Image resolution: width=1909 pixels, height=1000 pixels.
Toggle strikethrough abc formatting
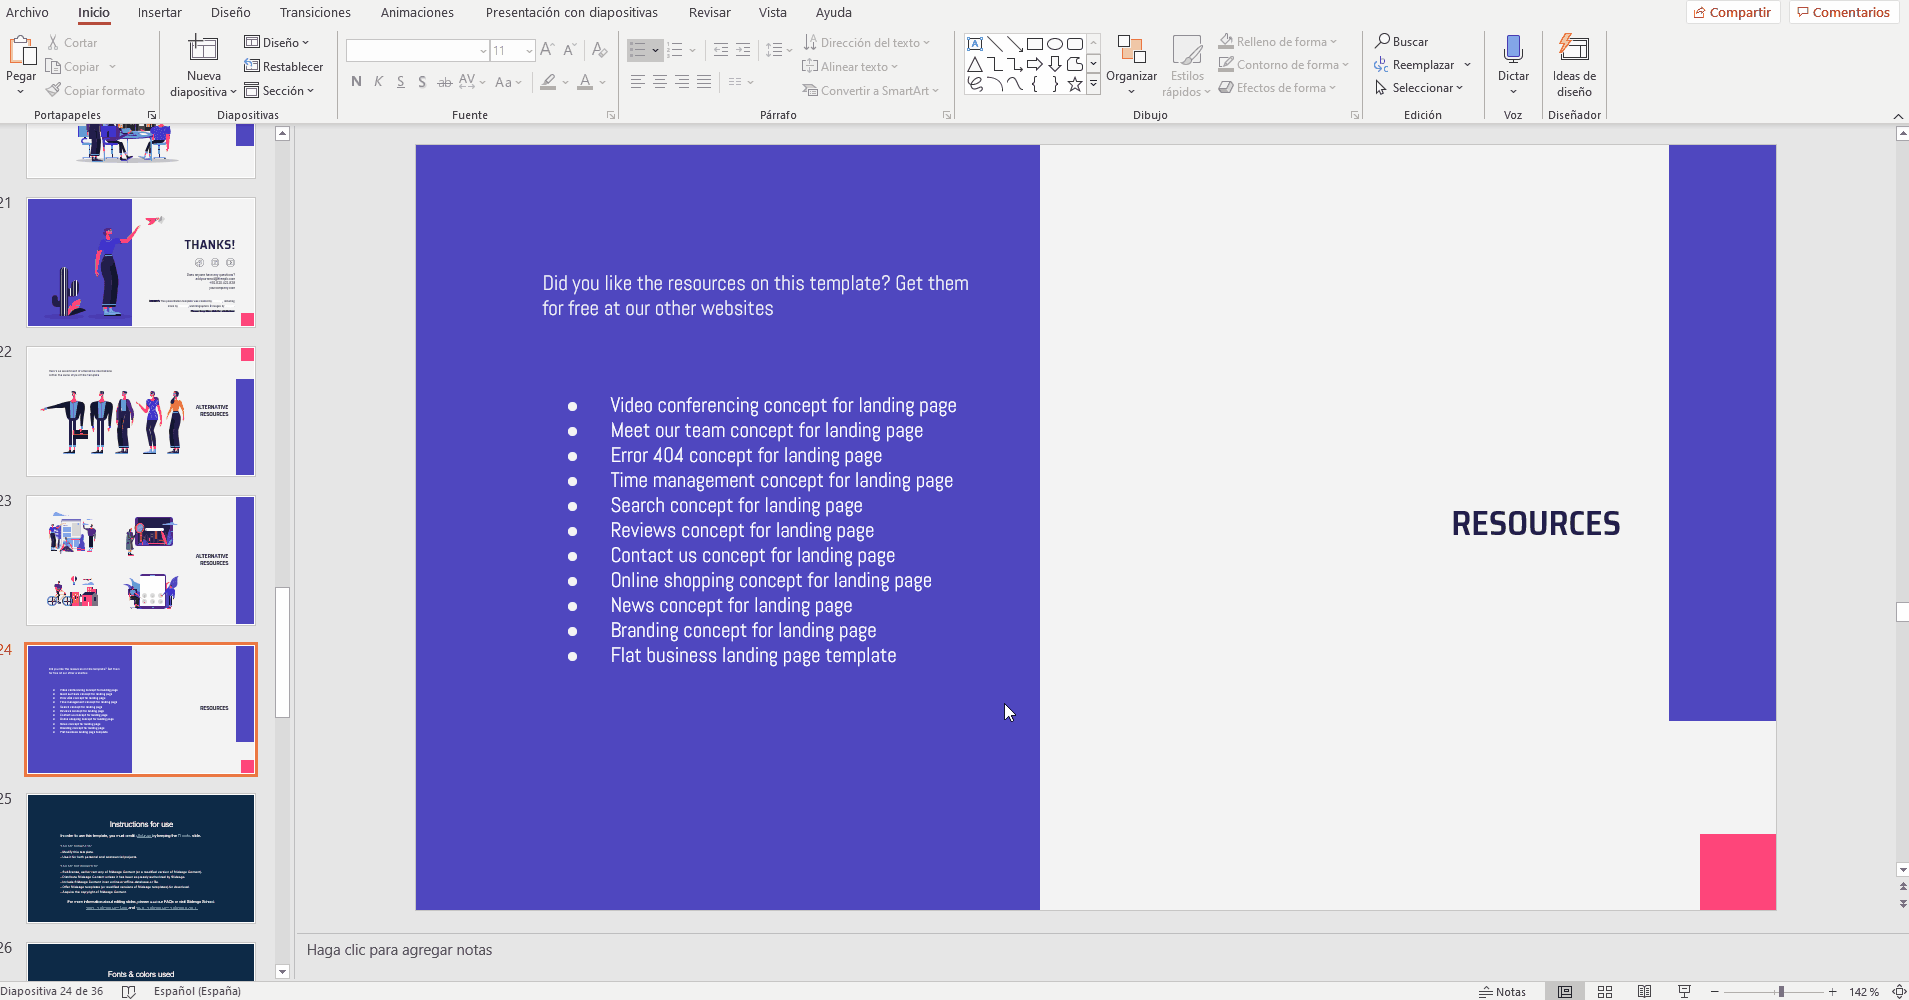(444, 82)
